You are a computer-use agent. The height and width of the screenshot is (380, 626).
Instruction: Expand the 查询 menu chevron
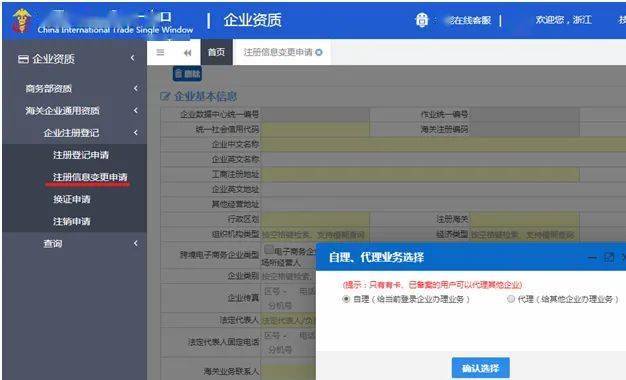(136, 243)
